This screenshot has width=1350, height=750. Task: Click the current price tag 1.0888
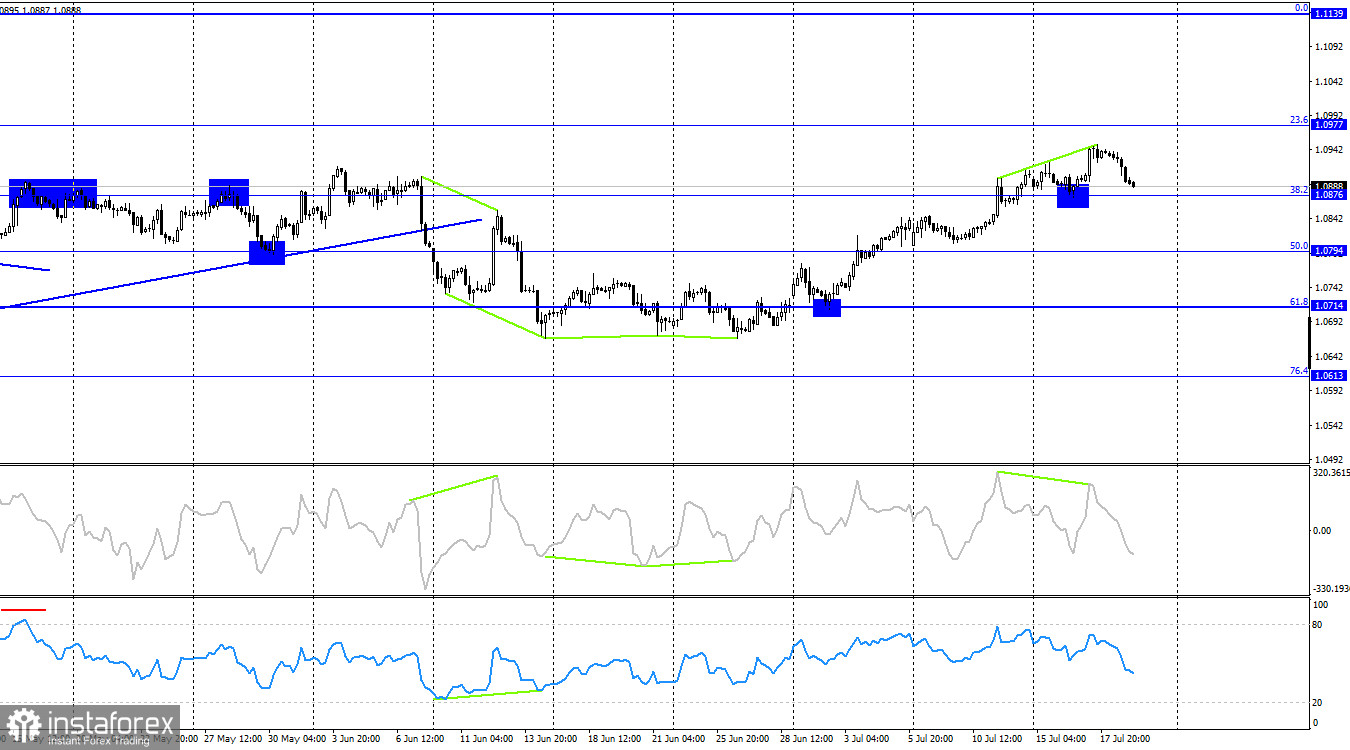click(x=1329, y=186)
